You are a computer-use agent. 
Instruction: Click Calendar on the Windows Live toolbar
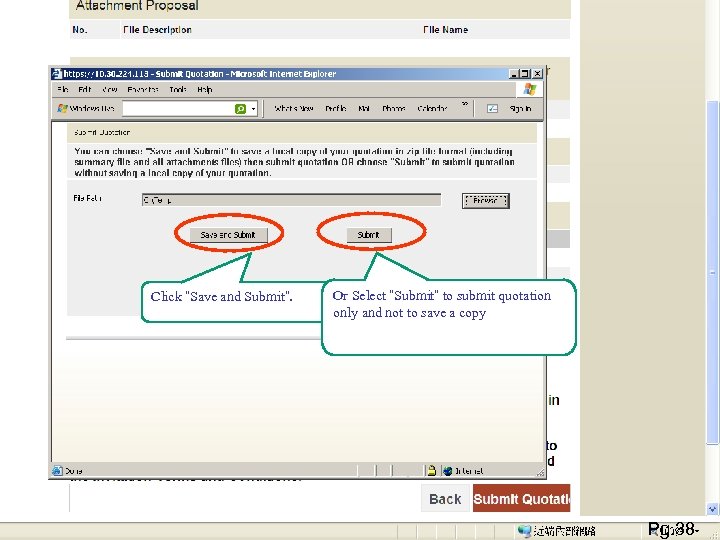[432, 109]
